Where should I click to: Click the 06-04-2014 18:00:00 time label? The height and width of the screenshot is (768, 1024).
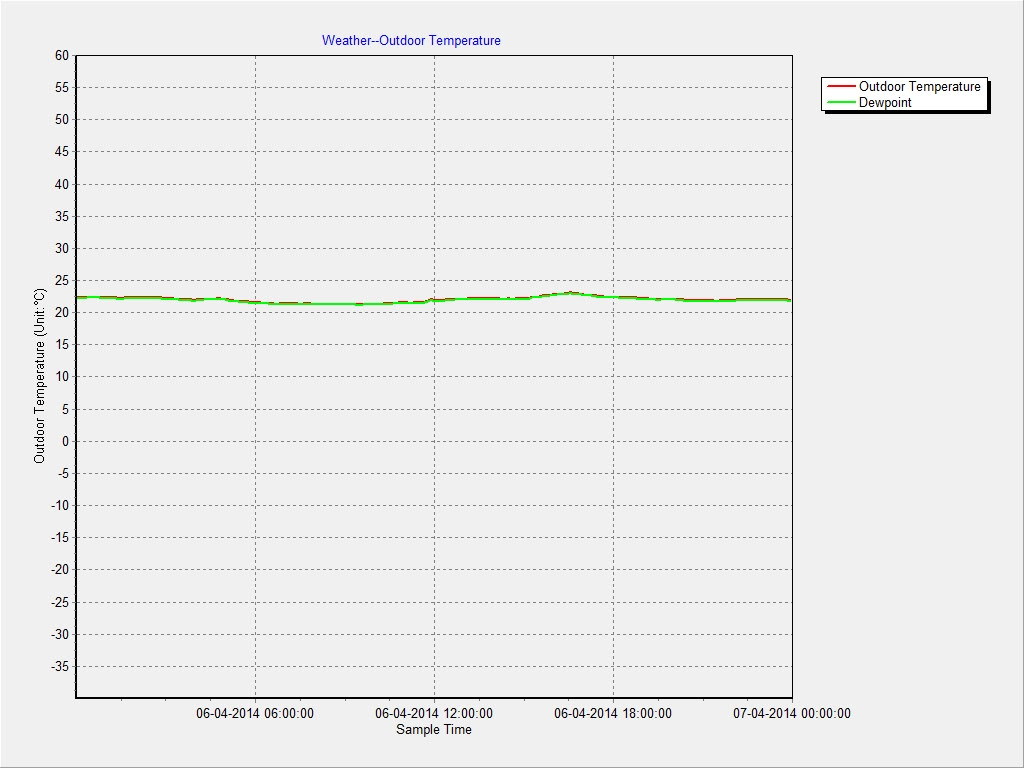click(x=613, y=713)
